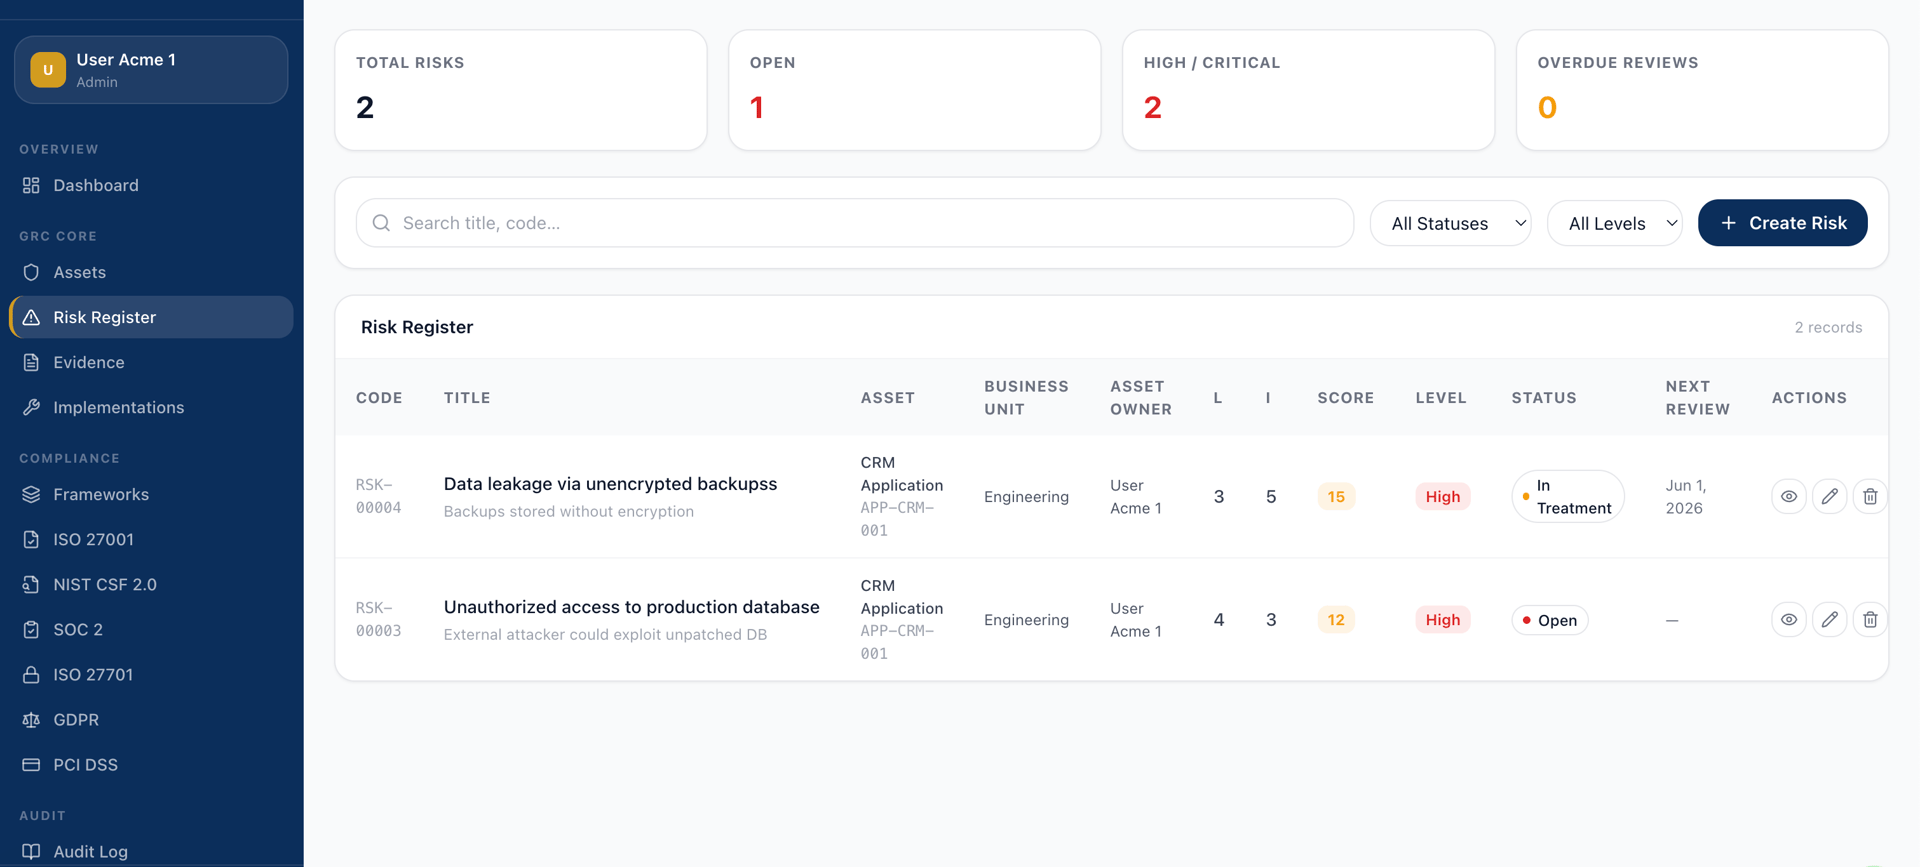View RSK-00003 details via the eye icon
Screen dimensions: 1920x867
[1788, 620]
